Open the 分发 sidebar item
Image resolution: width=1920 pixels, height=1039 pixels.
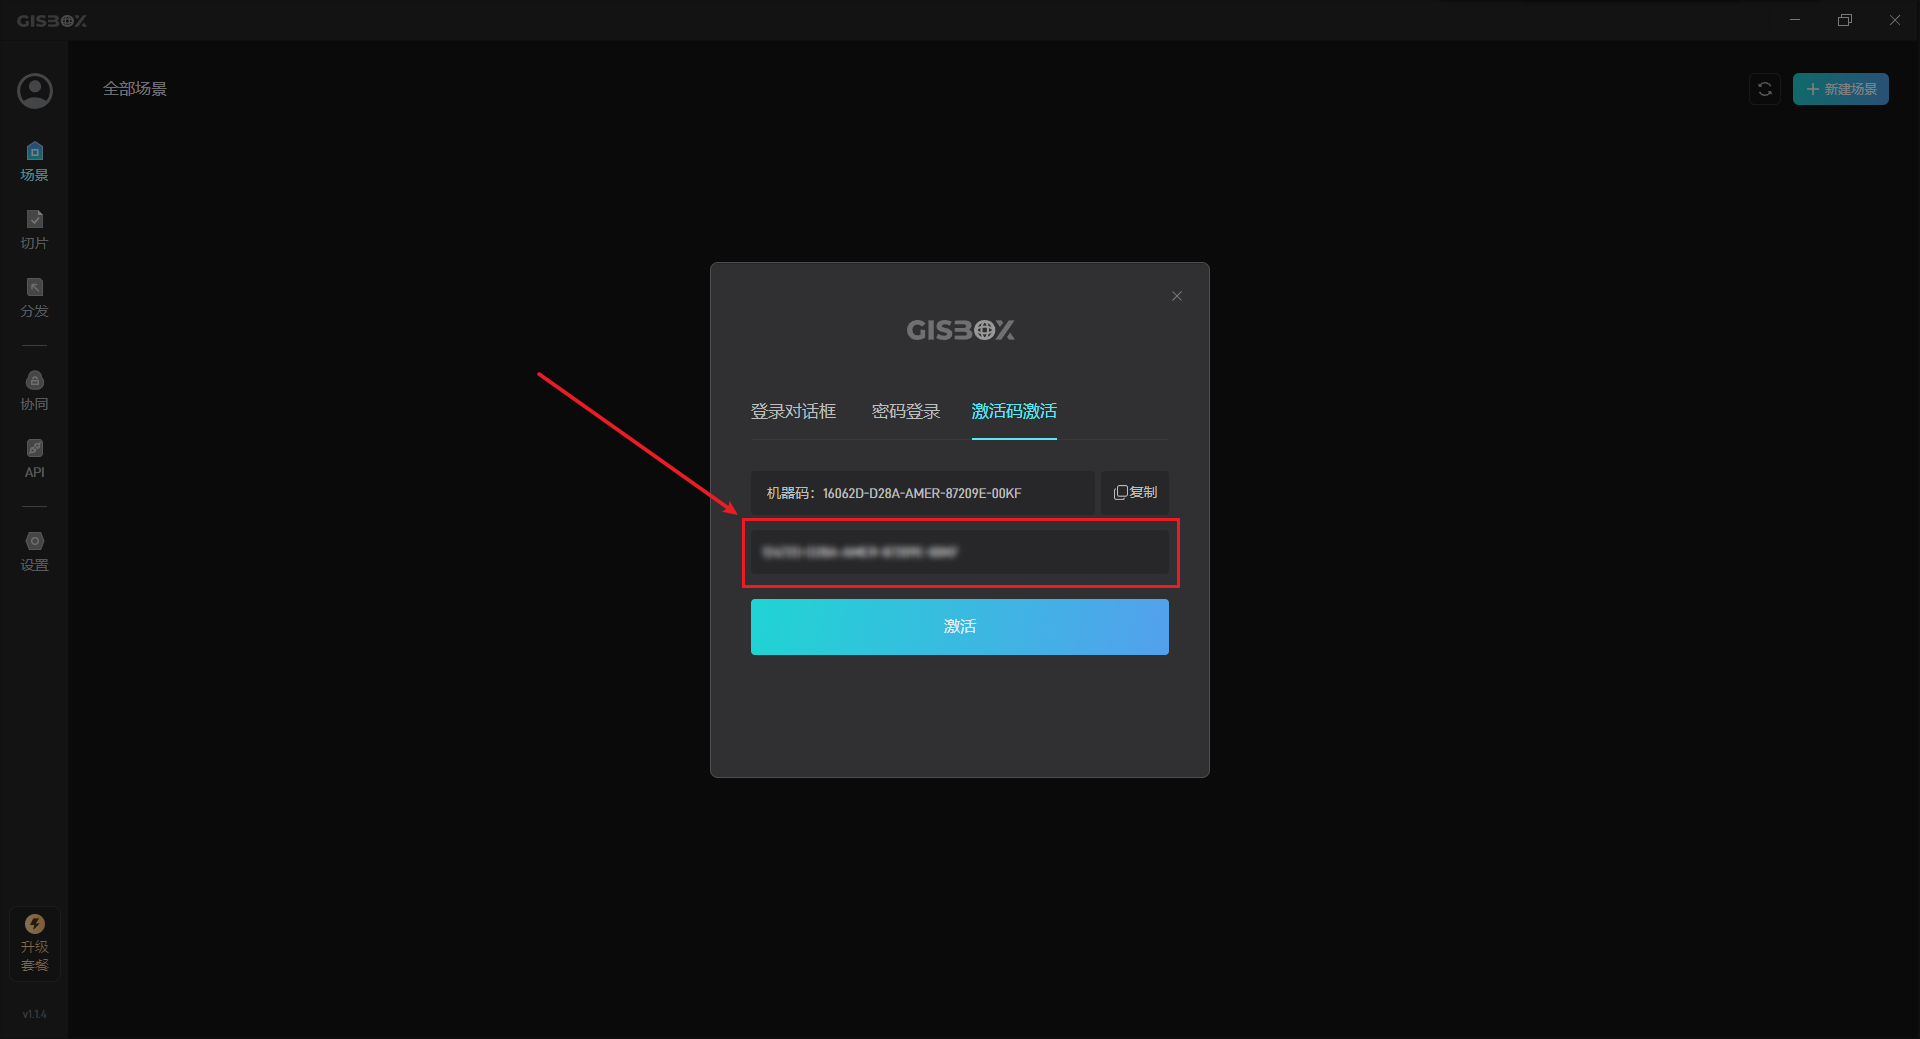coord(35,297)
